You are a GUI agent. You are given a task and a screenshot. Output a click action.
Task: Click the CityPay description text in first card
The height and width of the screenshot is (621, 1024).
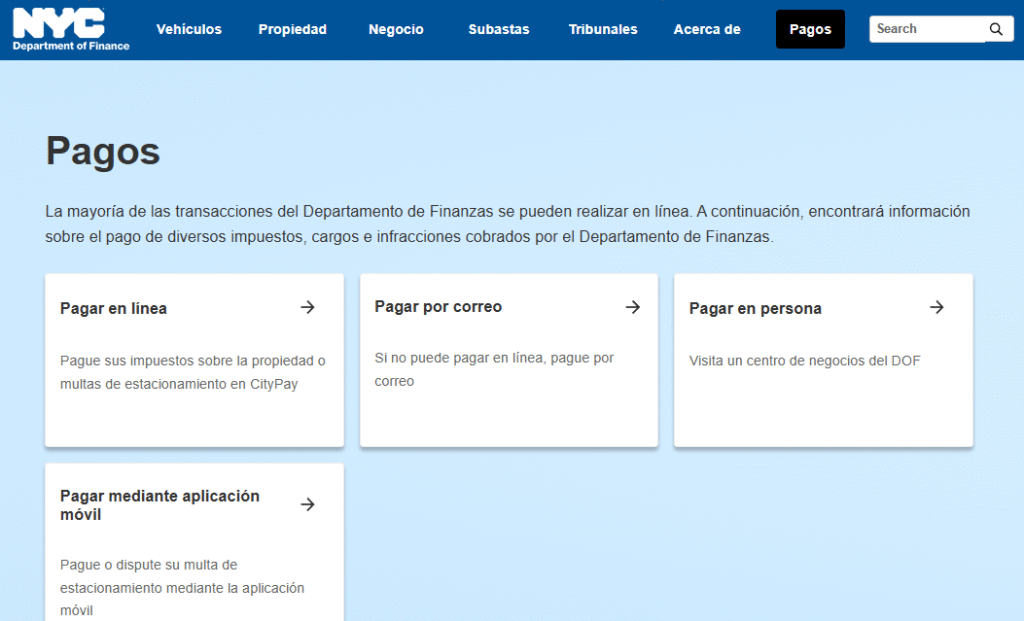tap(192, 371)
